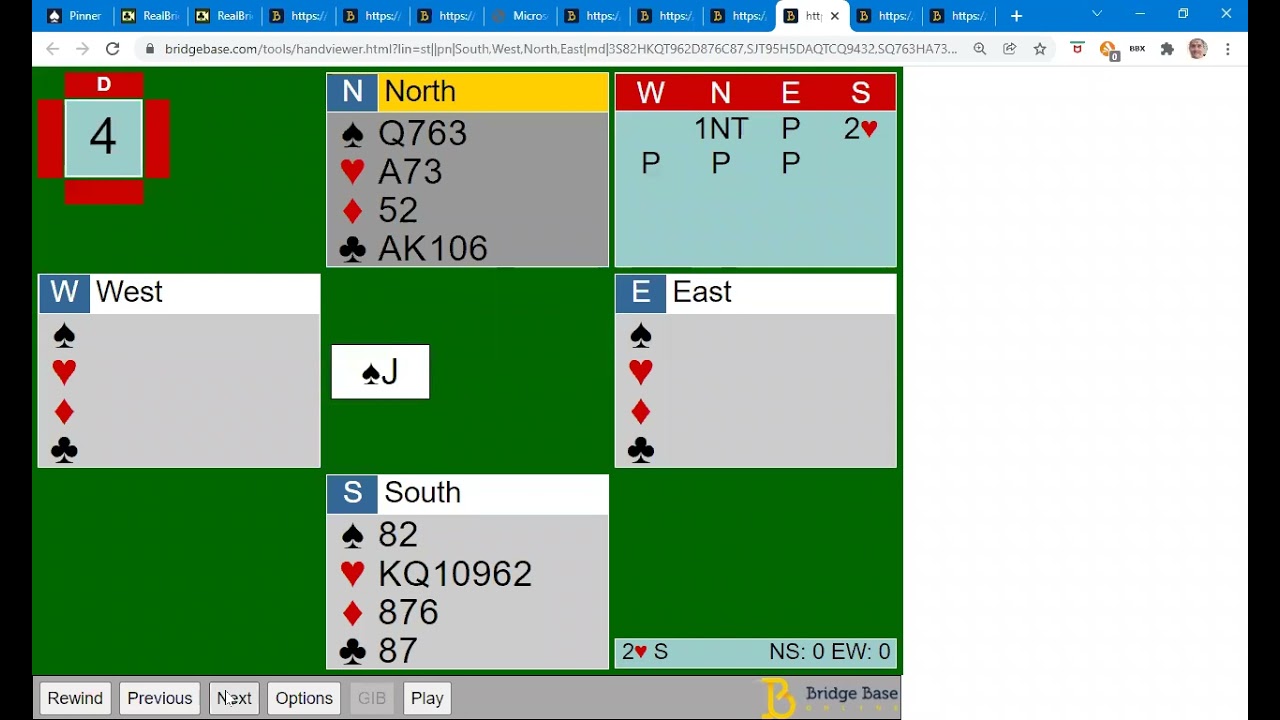Share this page via share icon
The height and width of the screenshot is (720, 1280).
pos(1010,49)
